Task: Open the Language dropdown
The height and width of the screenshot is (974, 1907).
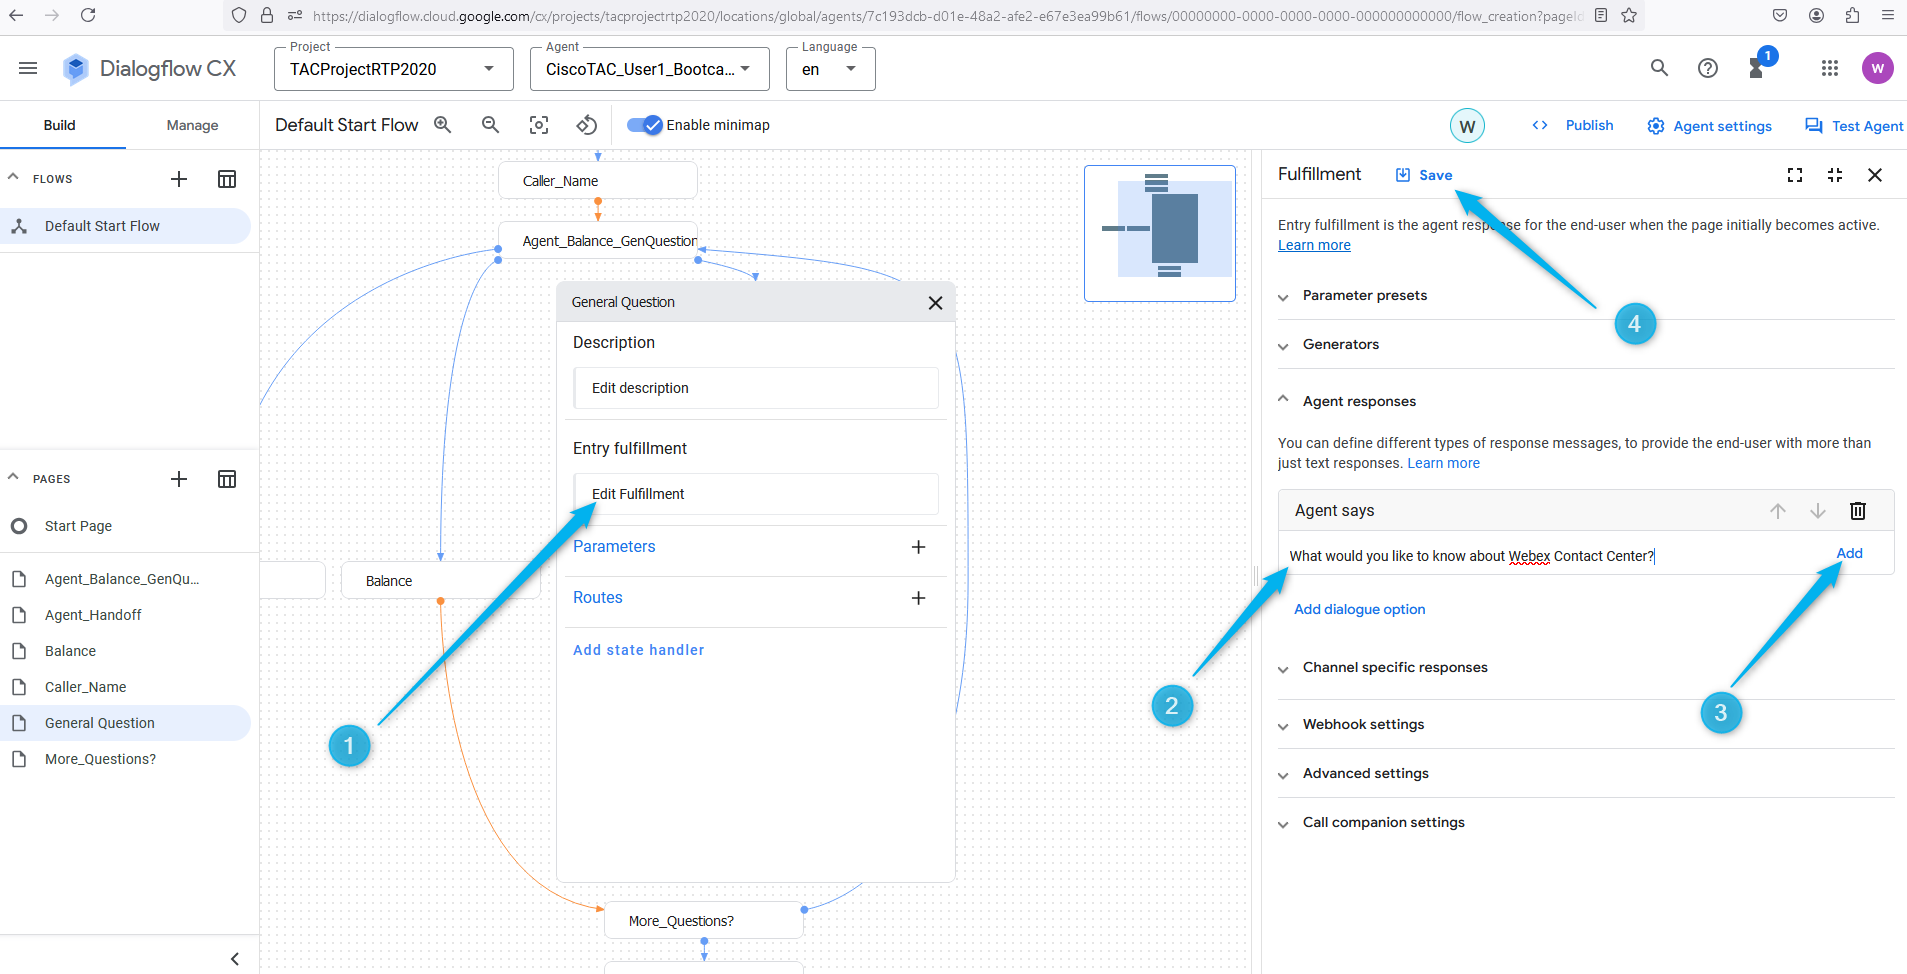Action: 830,69
